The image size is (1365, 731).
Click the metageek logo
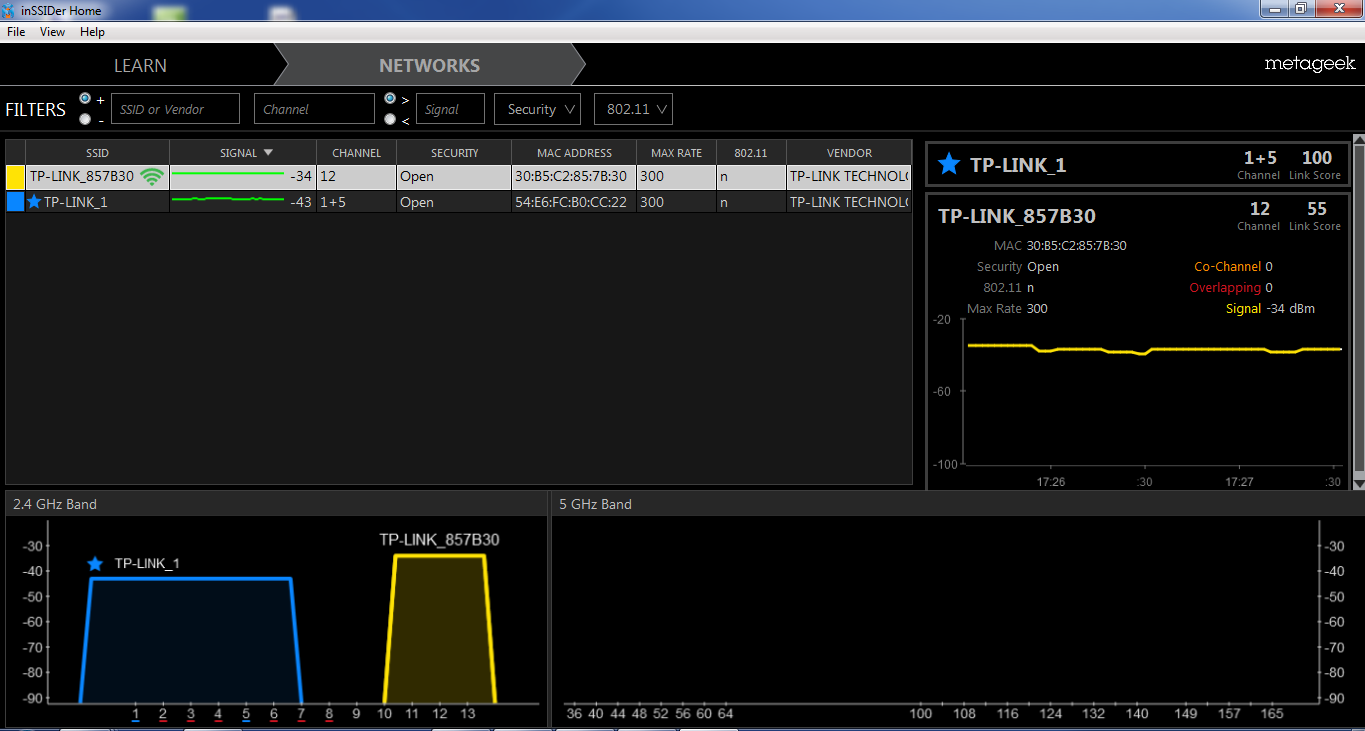pyautogui.click(x=1309, y=64)
